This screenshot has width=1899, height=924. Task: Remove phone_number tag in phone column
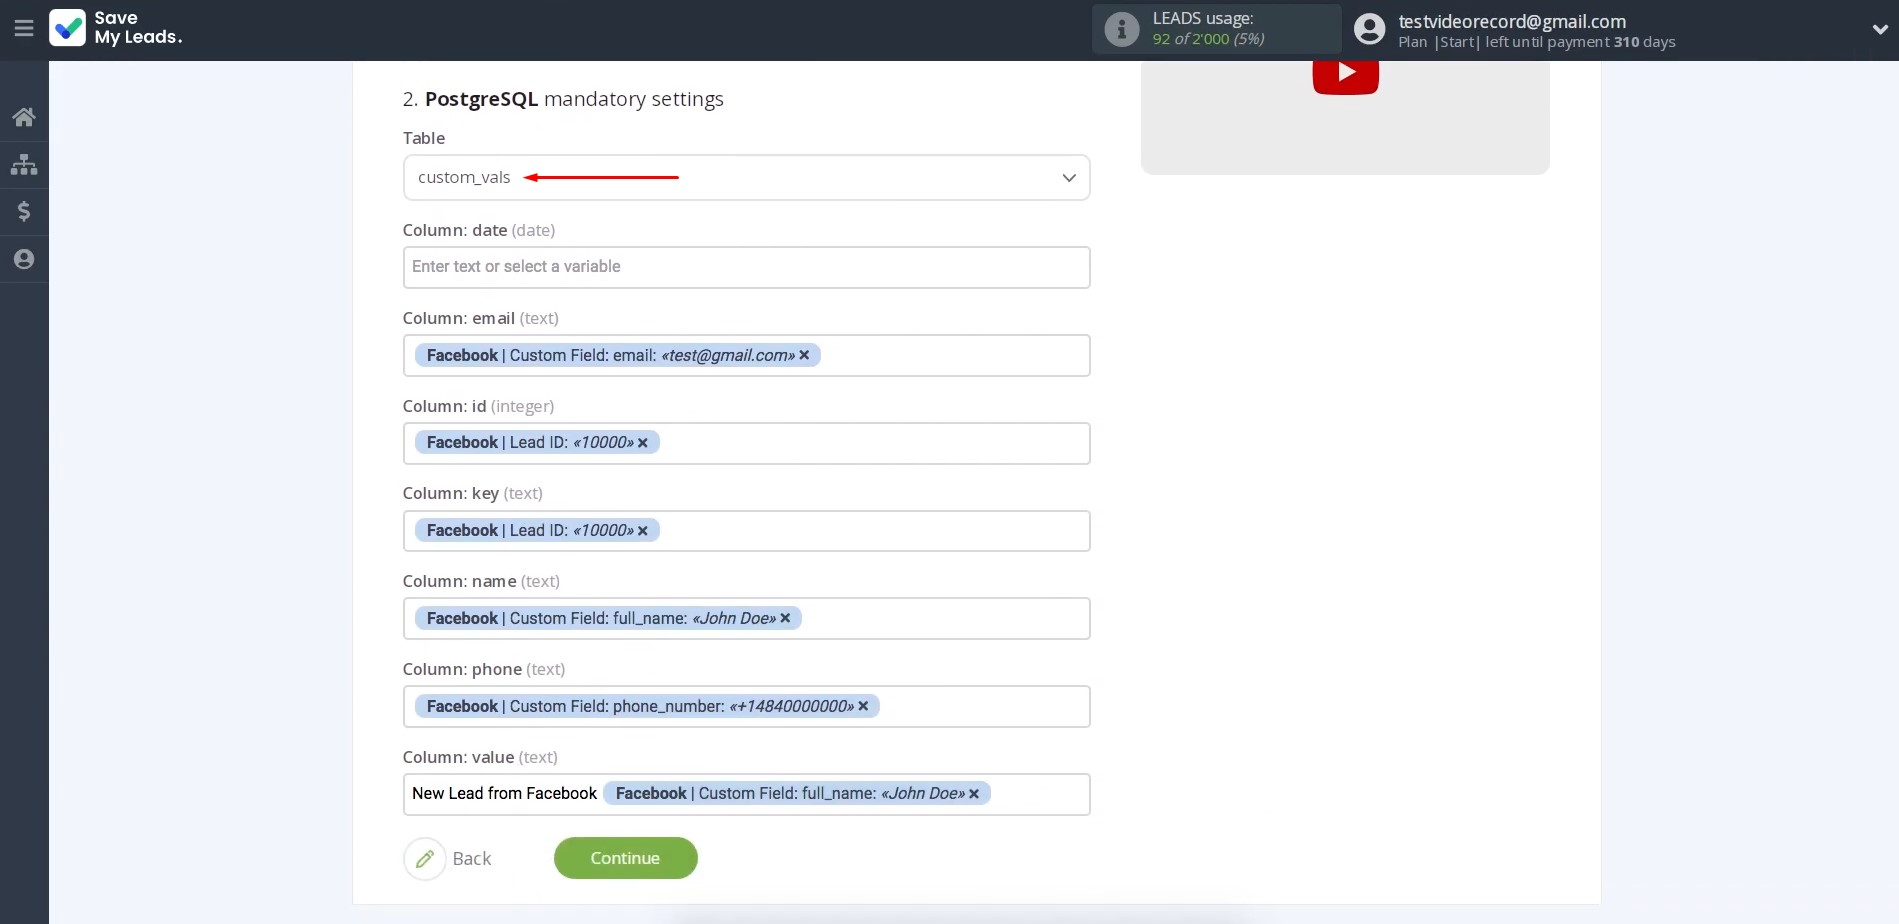click(863, 706)
